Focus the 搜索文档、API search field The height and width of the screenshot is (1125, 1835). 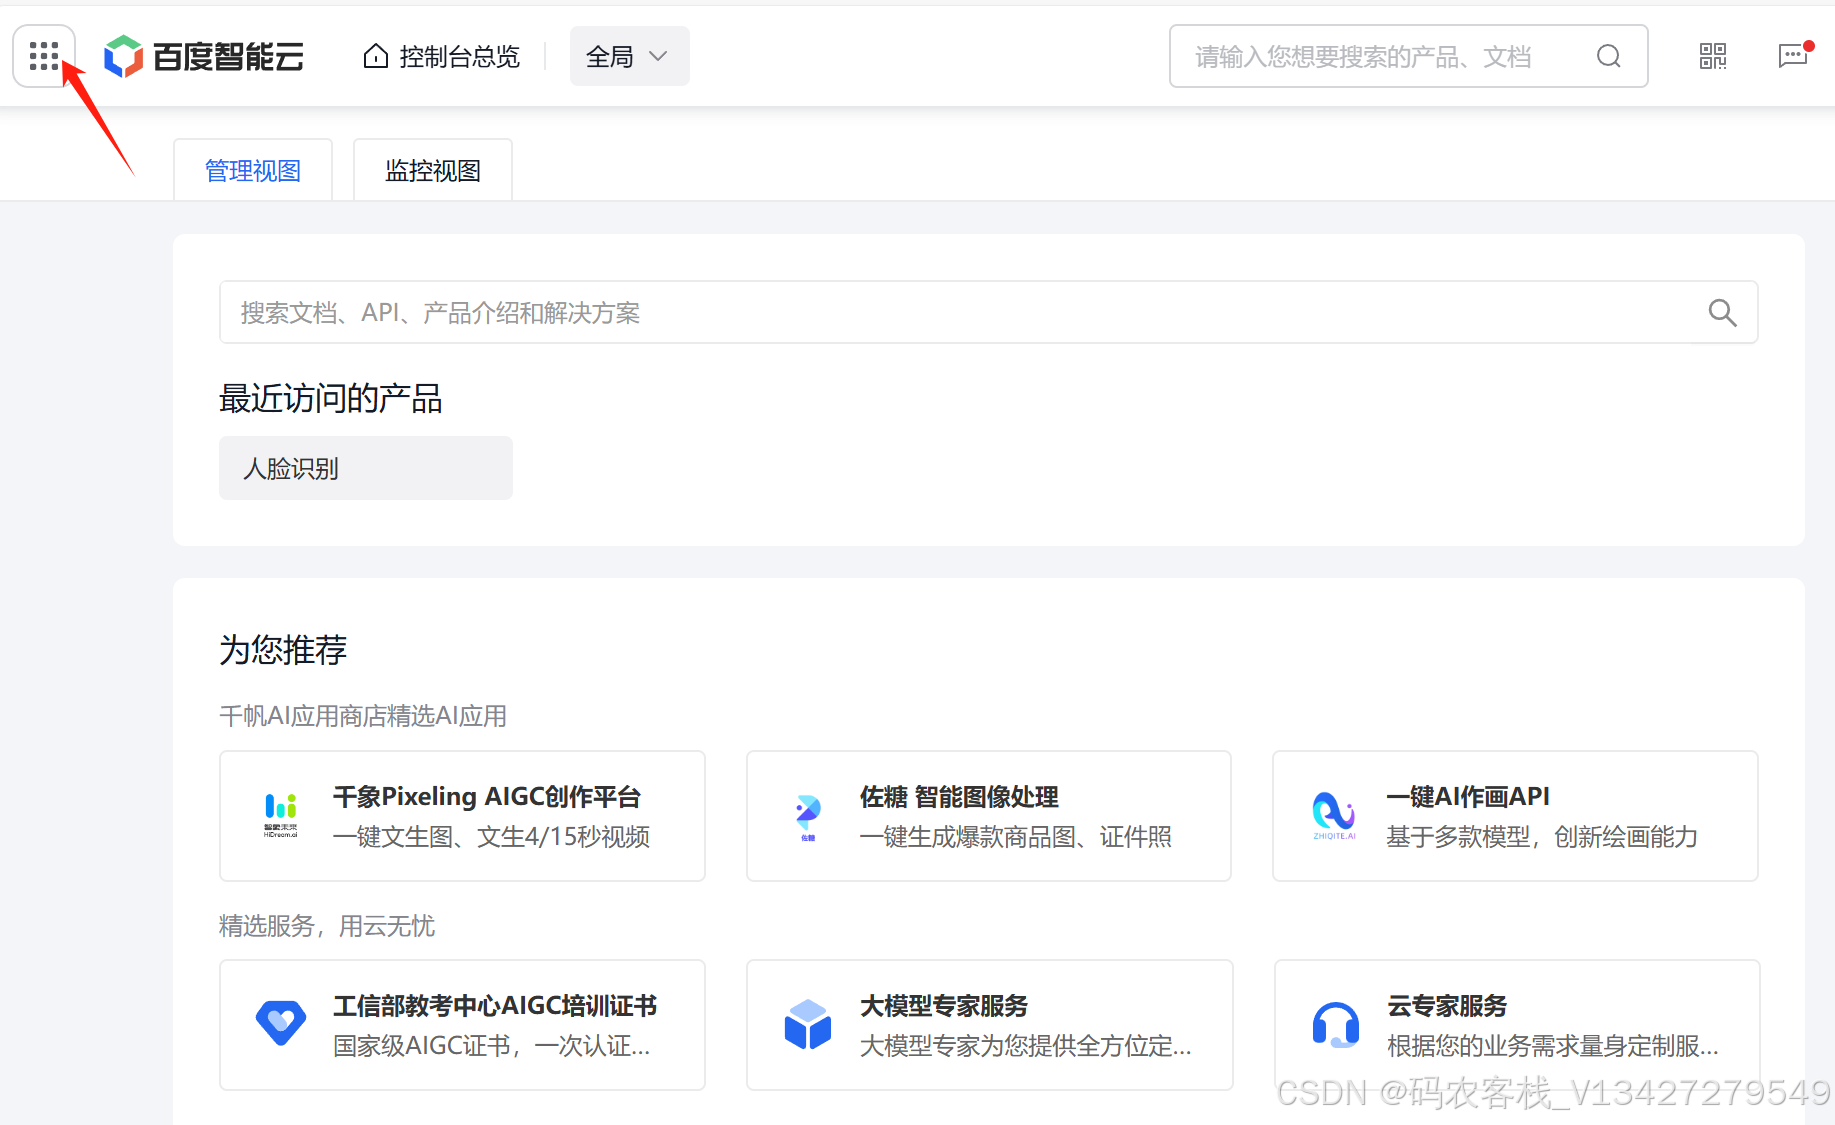pos(988,312)
